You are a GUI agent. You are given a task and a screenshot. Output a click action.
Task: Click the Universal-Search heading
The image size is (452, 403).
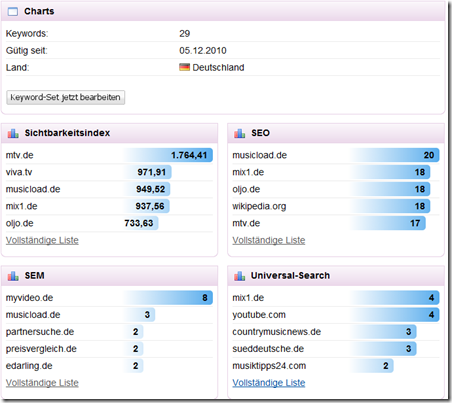(290, 276)
